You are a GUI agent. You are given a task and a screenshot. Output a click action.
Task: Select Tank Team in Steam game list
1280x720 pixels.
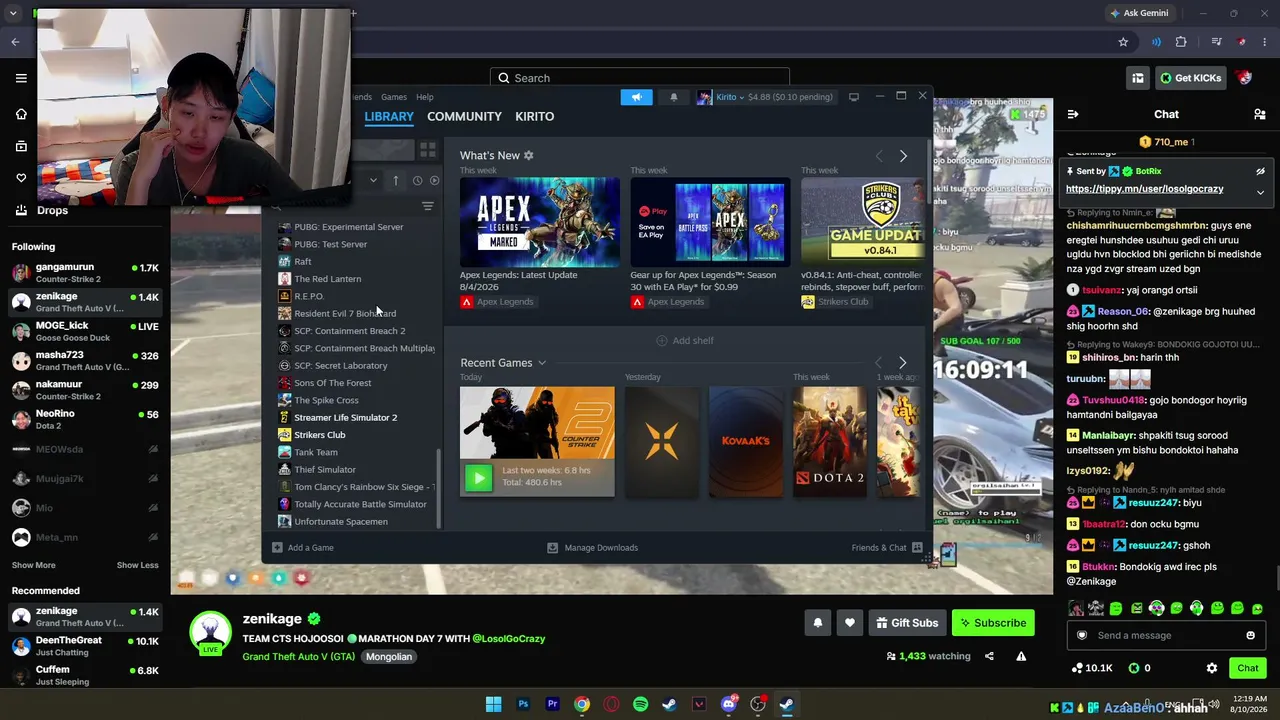316,452
